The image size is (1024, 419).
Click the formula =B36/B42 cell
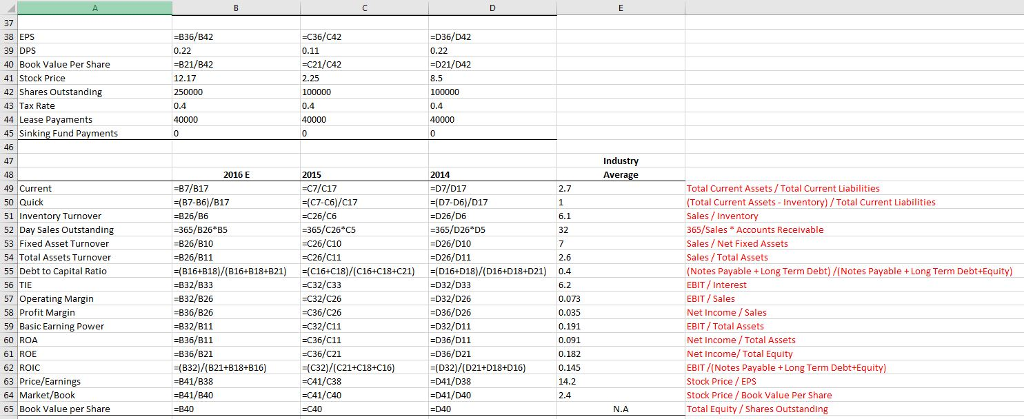pyautogui.click(x=236, y=37)
